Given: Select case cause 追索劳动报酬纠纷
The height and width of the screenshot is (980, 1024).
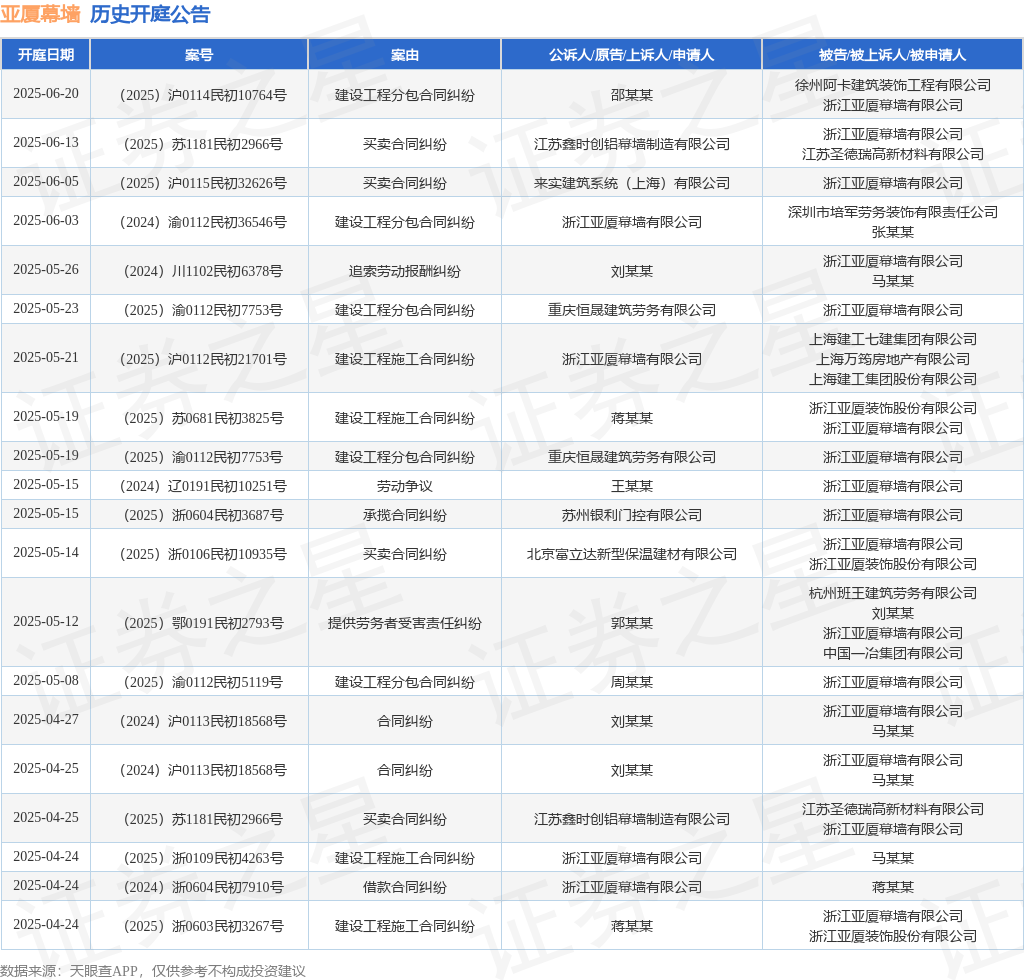Looking at the screenshot, I should [405, 271].
